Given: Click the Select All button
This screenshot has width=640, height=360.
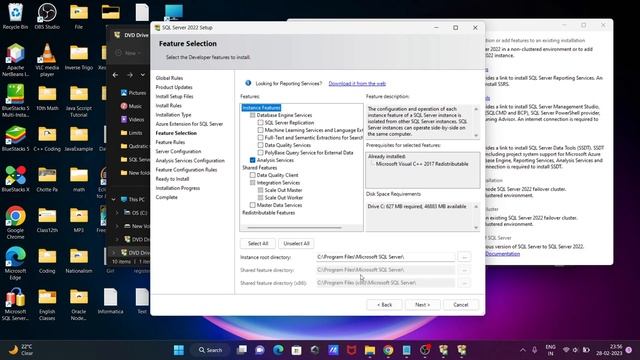Looking at the screenshot, I should (x=258, y=243).
